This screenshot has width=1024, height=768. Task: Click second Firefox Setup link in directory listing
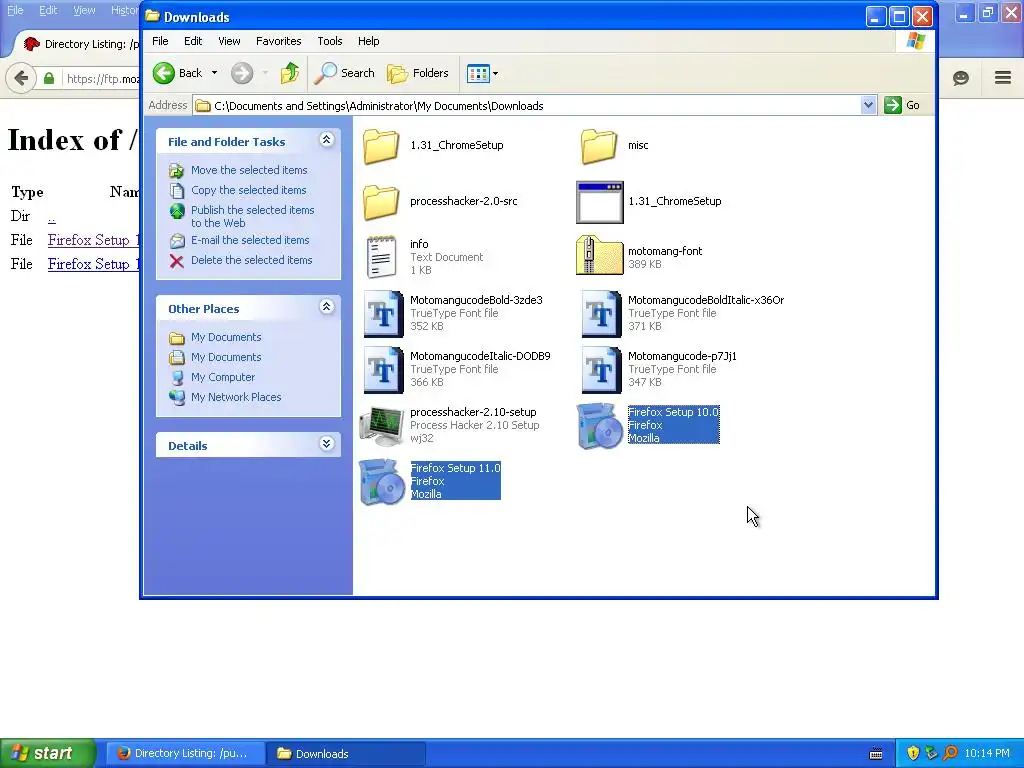point(93,264)
